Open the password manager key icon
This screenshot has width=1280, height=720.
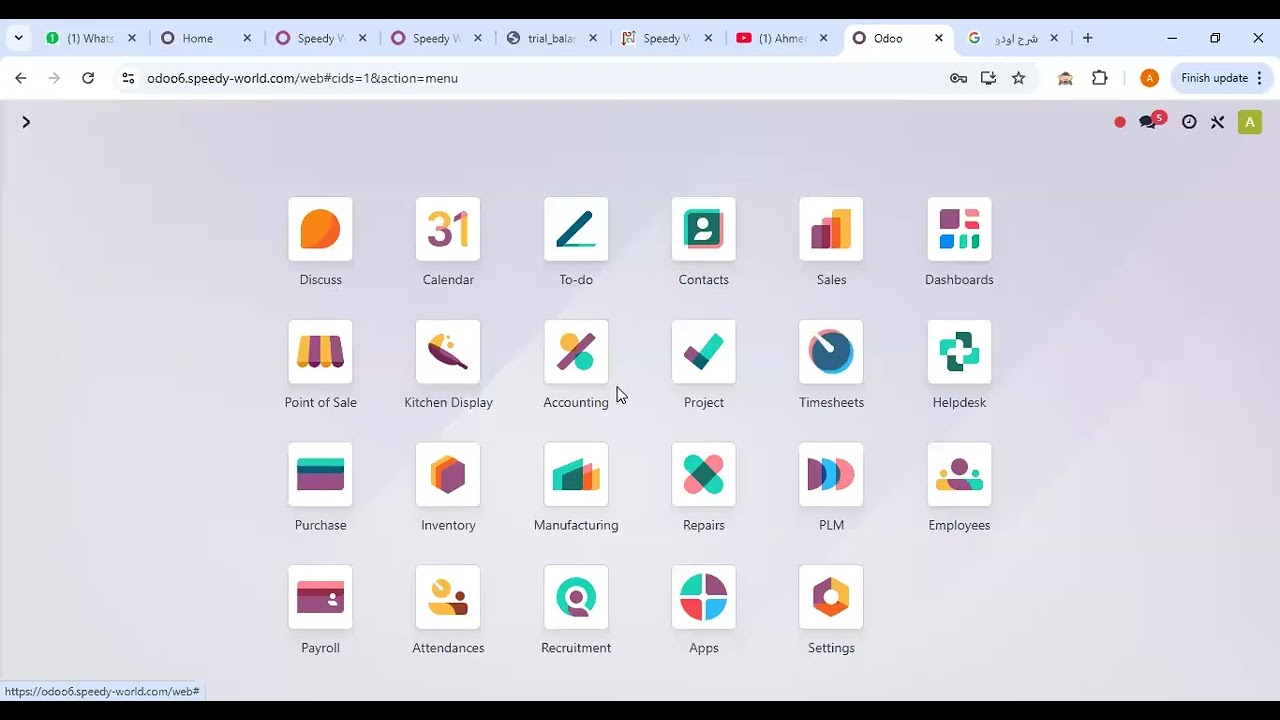tap(958, 78)
